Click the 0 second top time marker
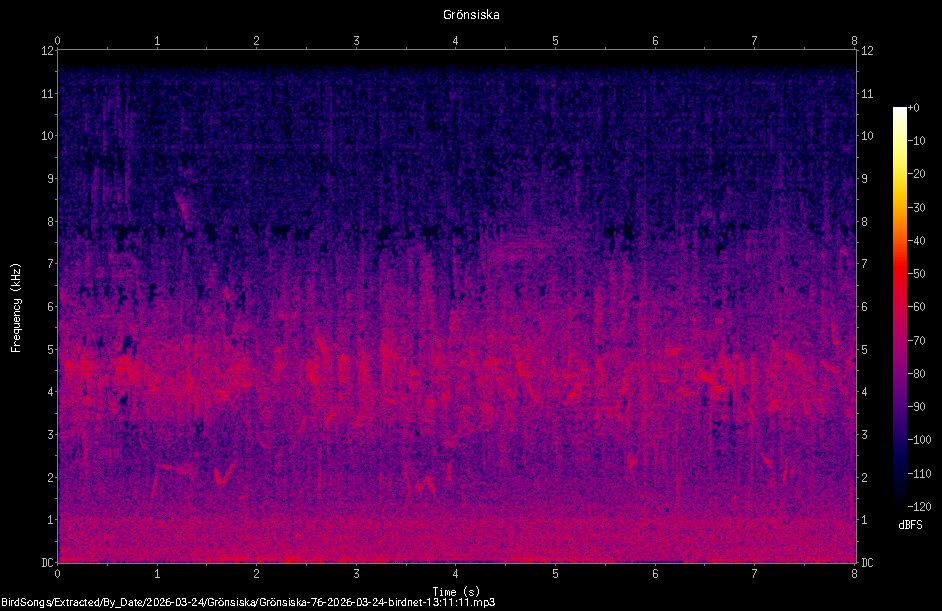This screenshot has width=942, height=611. pos(58,41)
